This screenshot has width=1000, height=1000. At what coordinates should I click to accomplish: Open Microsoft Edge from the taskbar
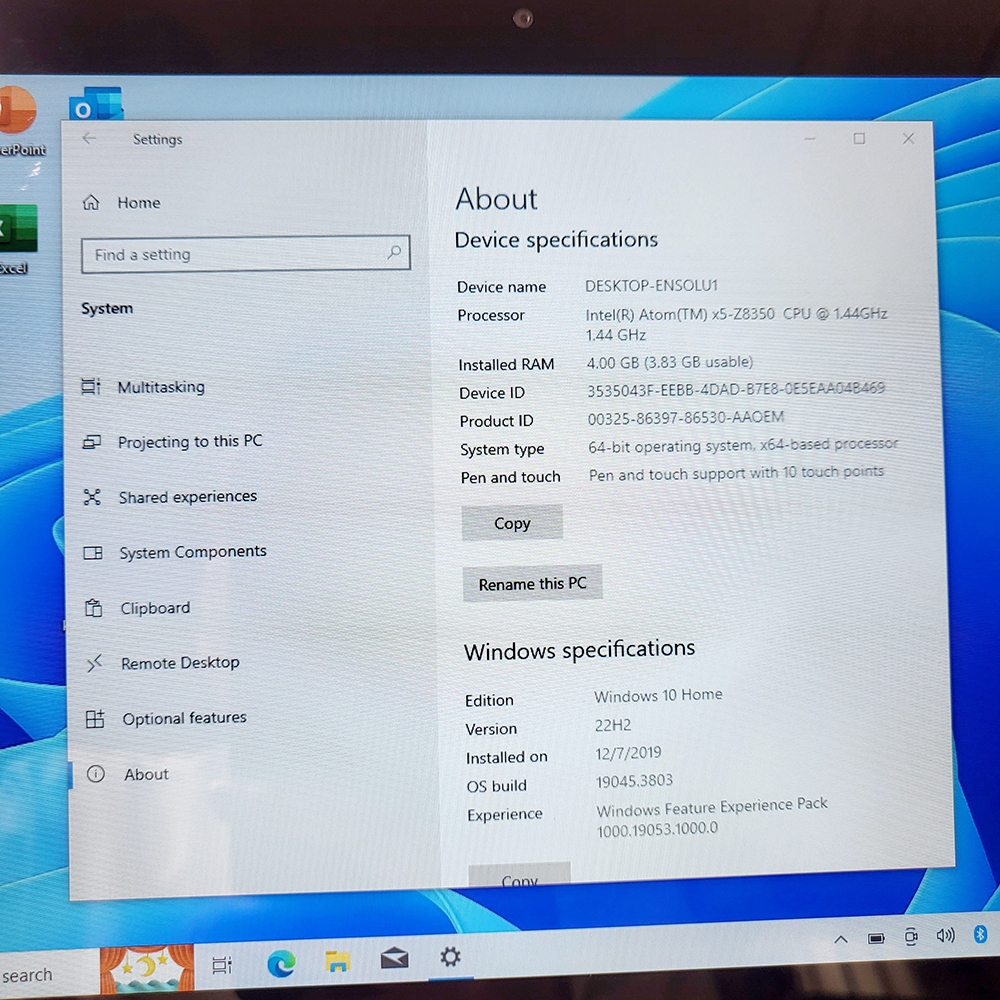point(281,963)
